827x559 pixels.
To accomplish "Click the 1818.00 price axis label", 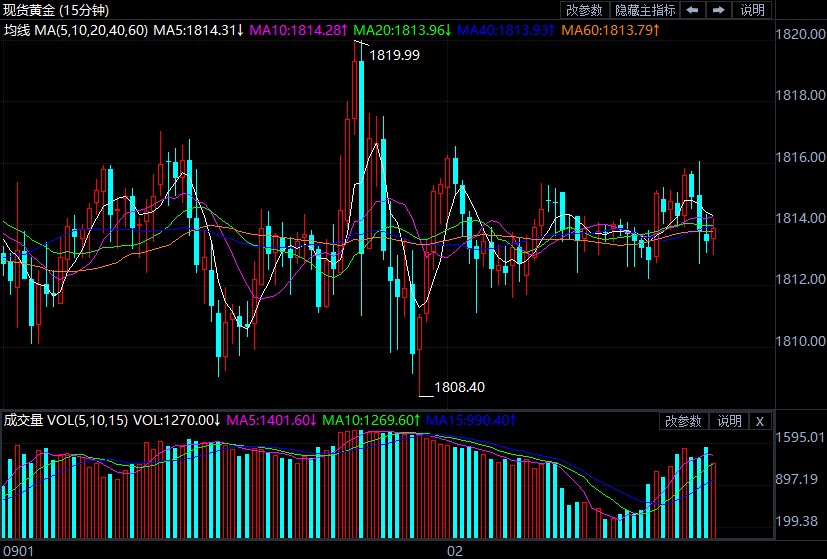I will pyautogui.click(x=800, y=95).
